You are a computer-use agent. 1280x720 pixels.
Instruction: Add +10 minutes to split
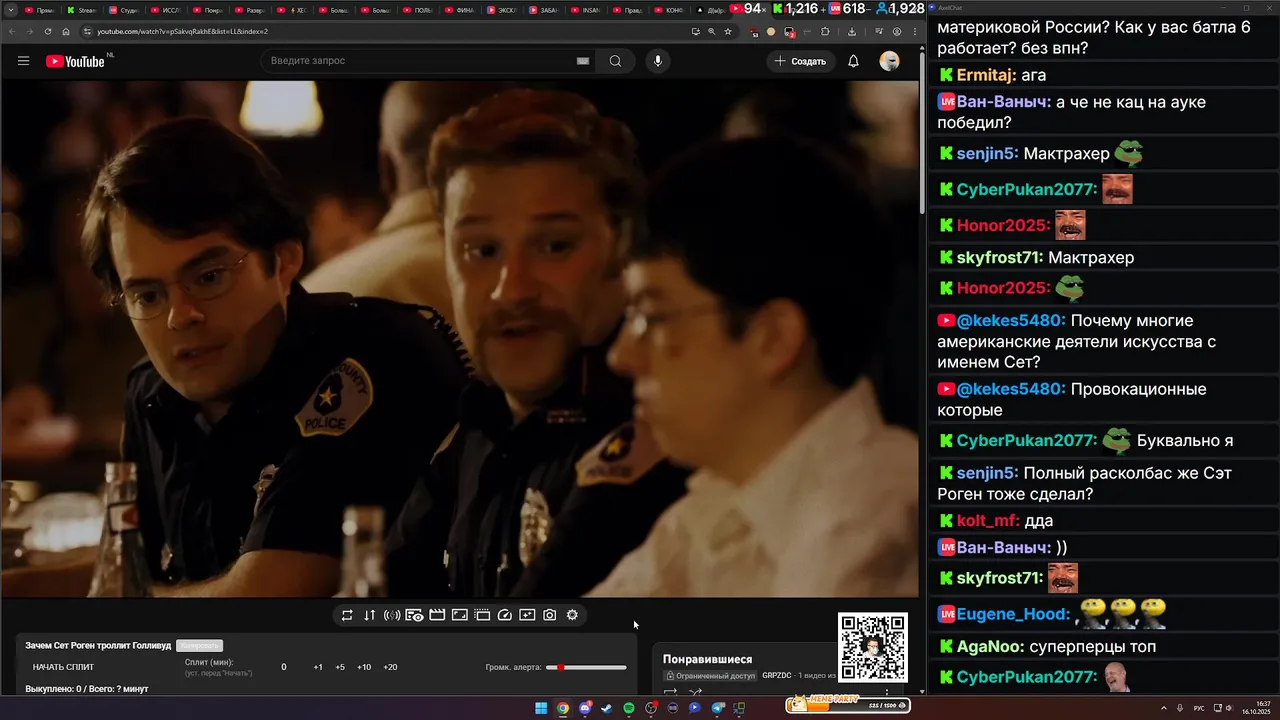tap(364, 667)
